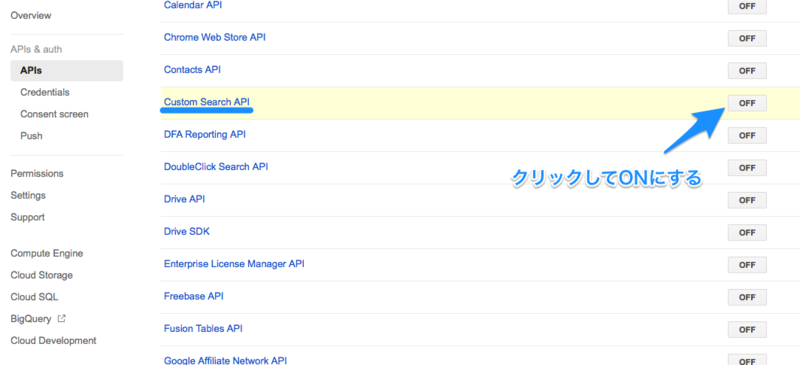Enable the Freebase API switch

click(747, 297)
